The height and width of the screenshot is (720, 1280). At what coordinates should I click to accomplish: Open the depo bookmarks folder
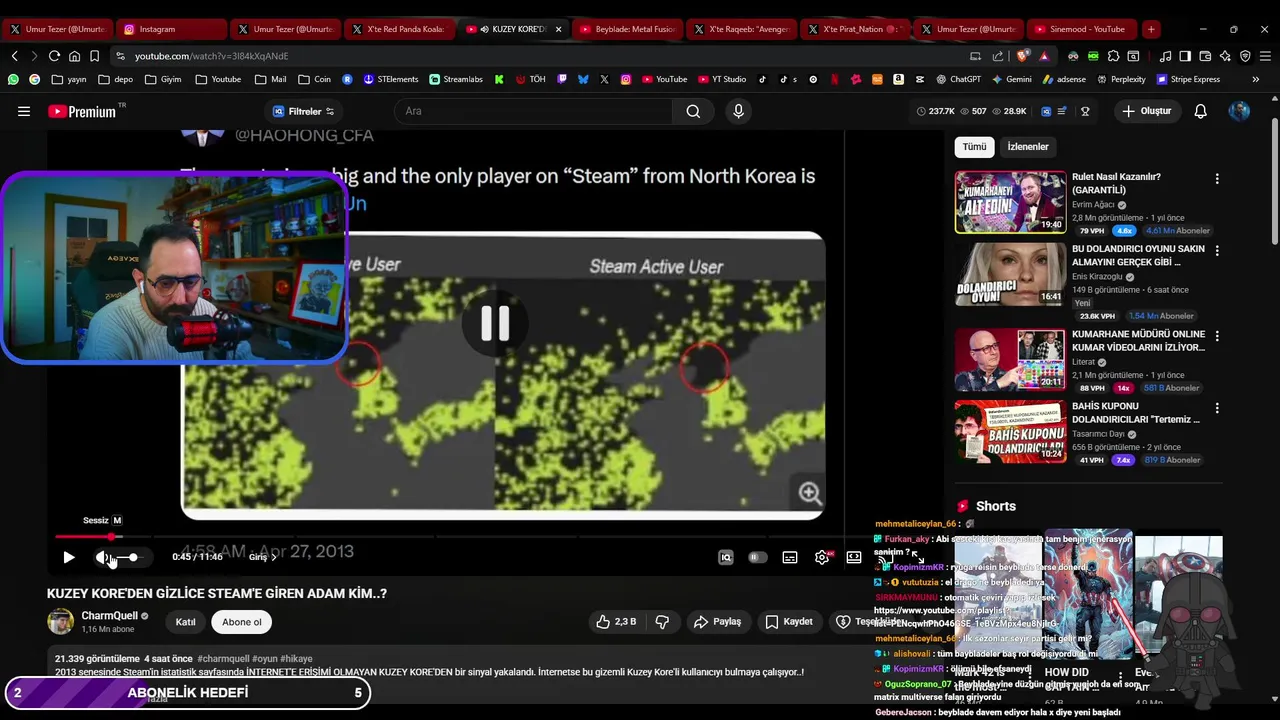pyautogui.click(x=115, y=79)
